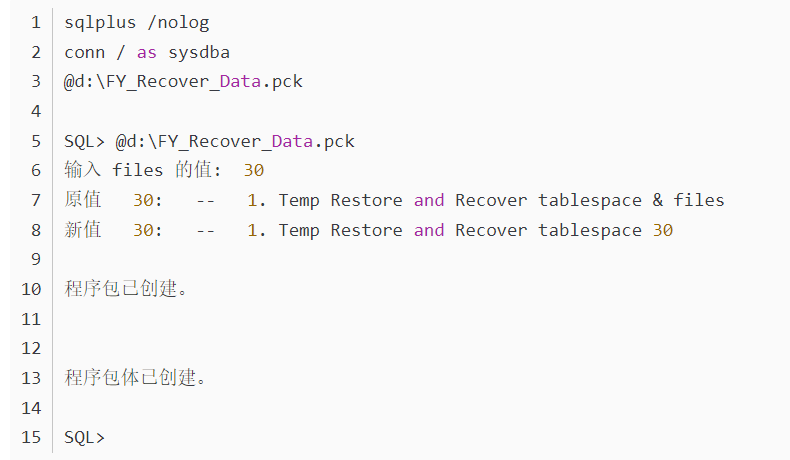Click '& files' at end of line 7

689,201
